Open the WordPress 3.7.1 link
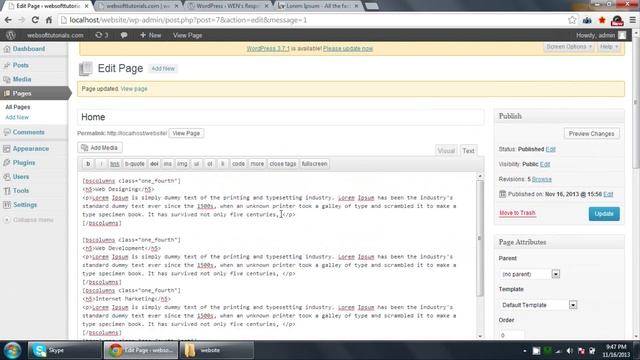 click(268, 49)
